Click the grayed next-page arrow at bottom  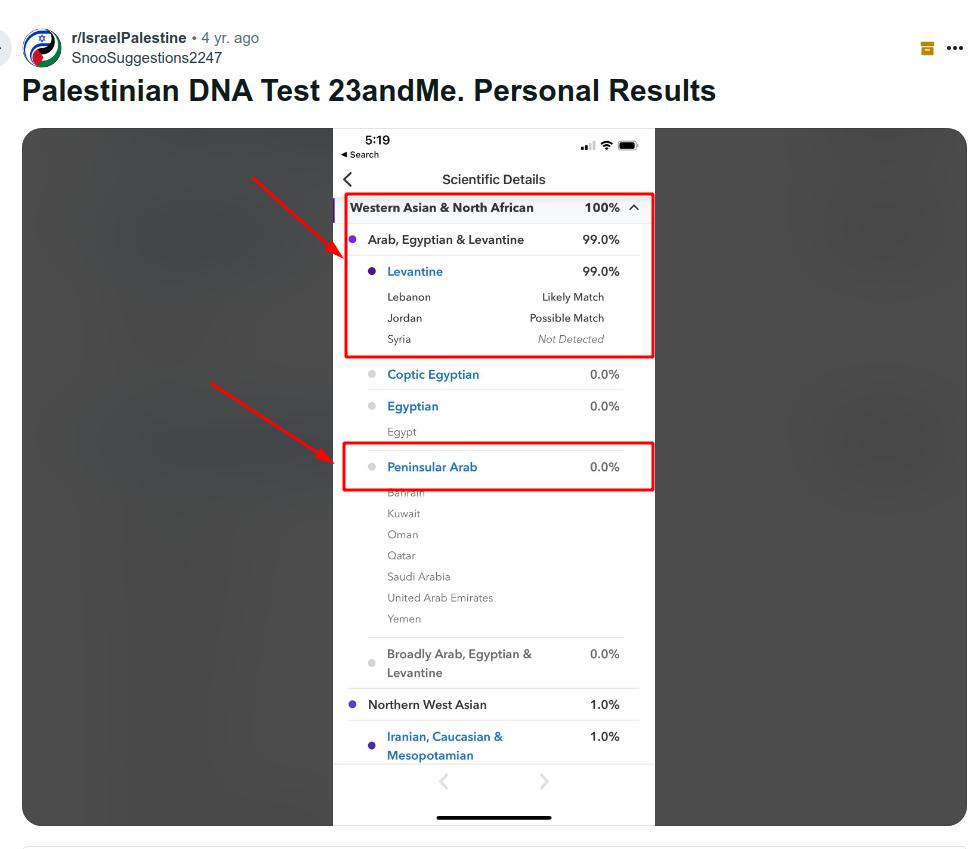[x=544, y=782]
